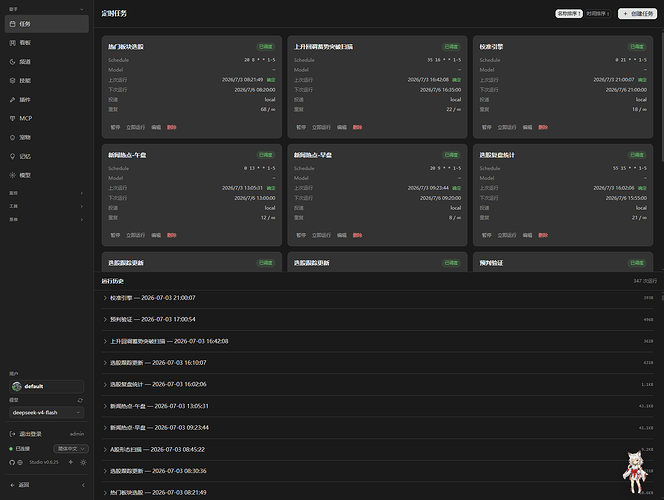
Task: Click the 创建任务 create task button
Action: (x=637, y=14)
